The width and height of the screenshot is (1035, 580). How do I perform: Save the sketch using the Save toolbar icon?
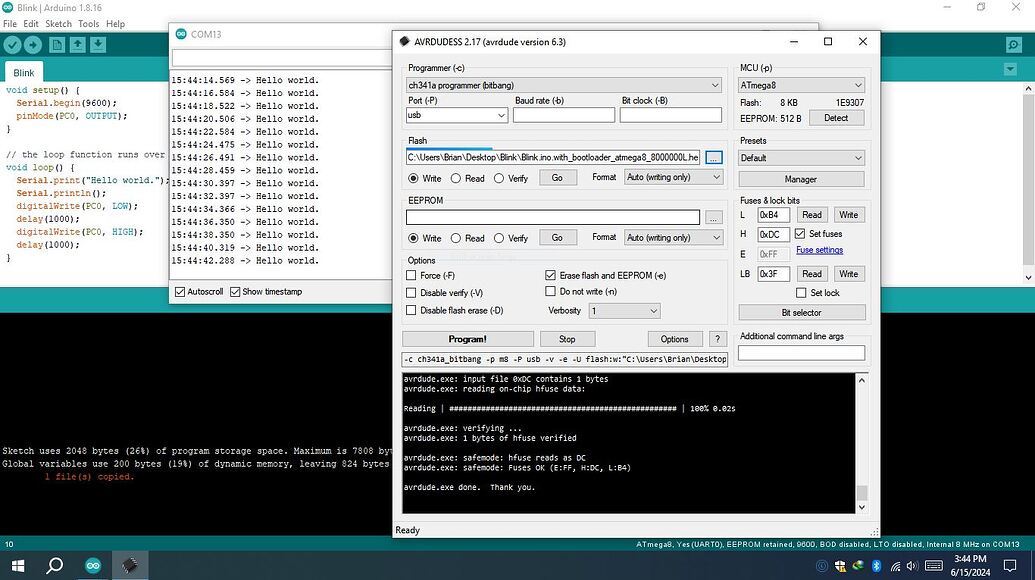pyautogui.click(x=97, y=44)
